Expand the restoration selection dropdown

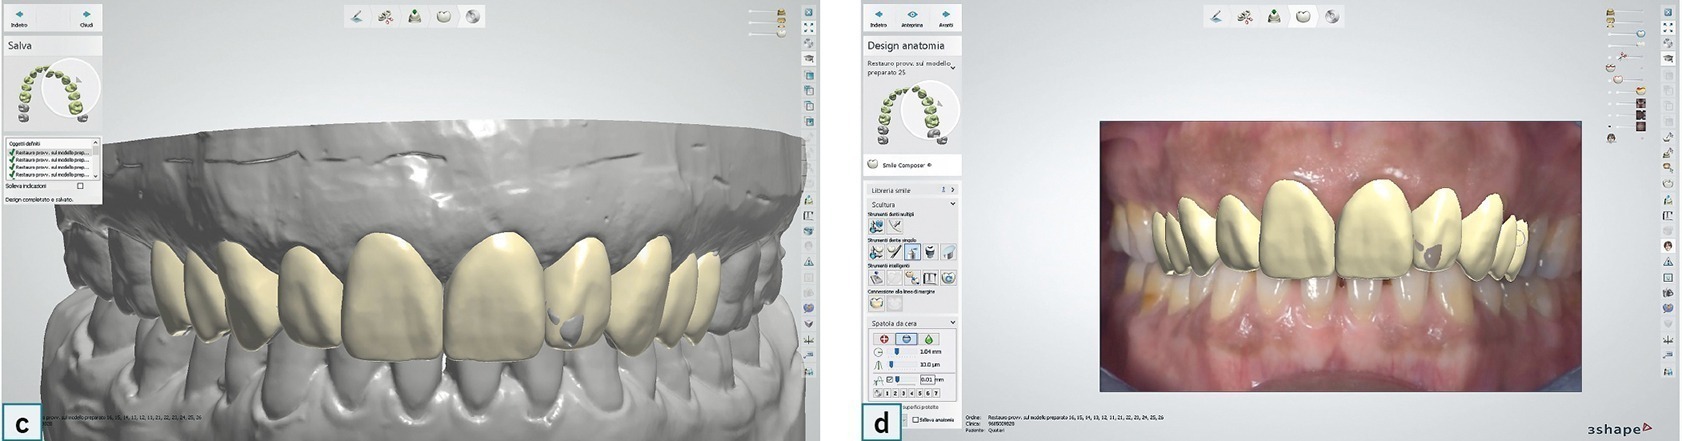coord(953,67)
